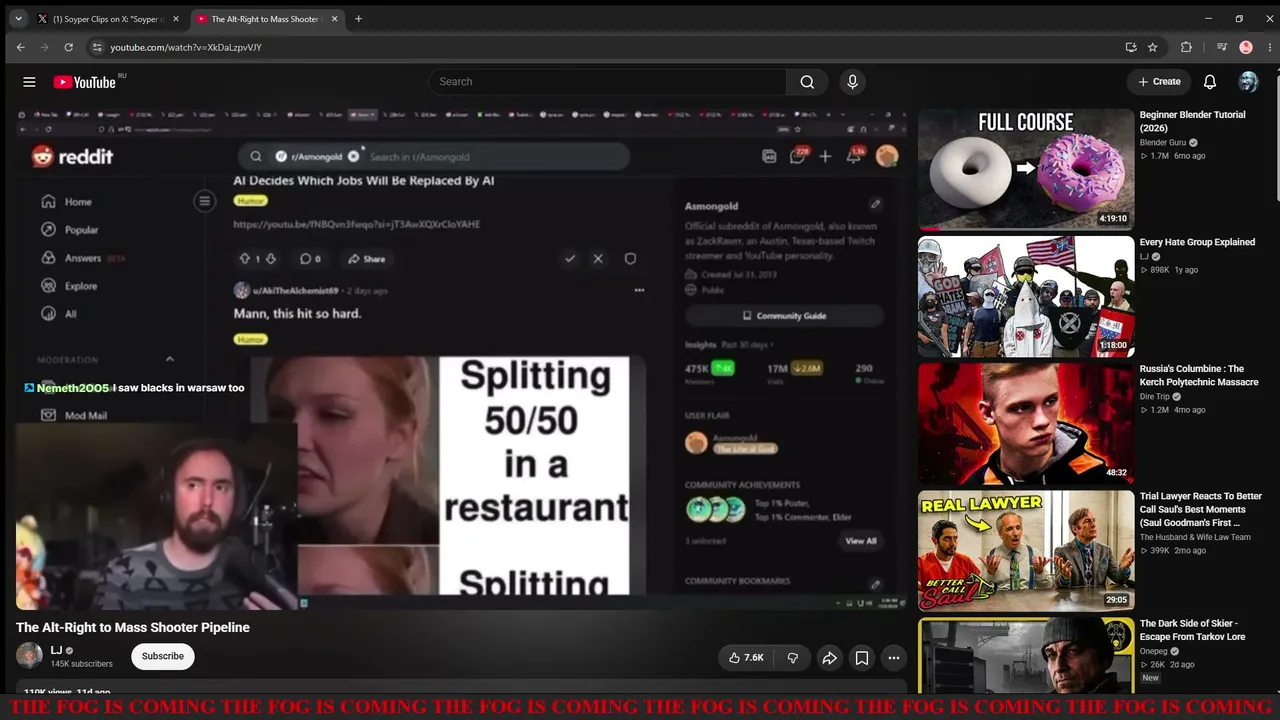Visit Blender Guru channel link
Viewport: 1280px width, 720px height.
(x=1165, y=143)
